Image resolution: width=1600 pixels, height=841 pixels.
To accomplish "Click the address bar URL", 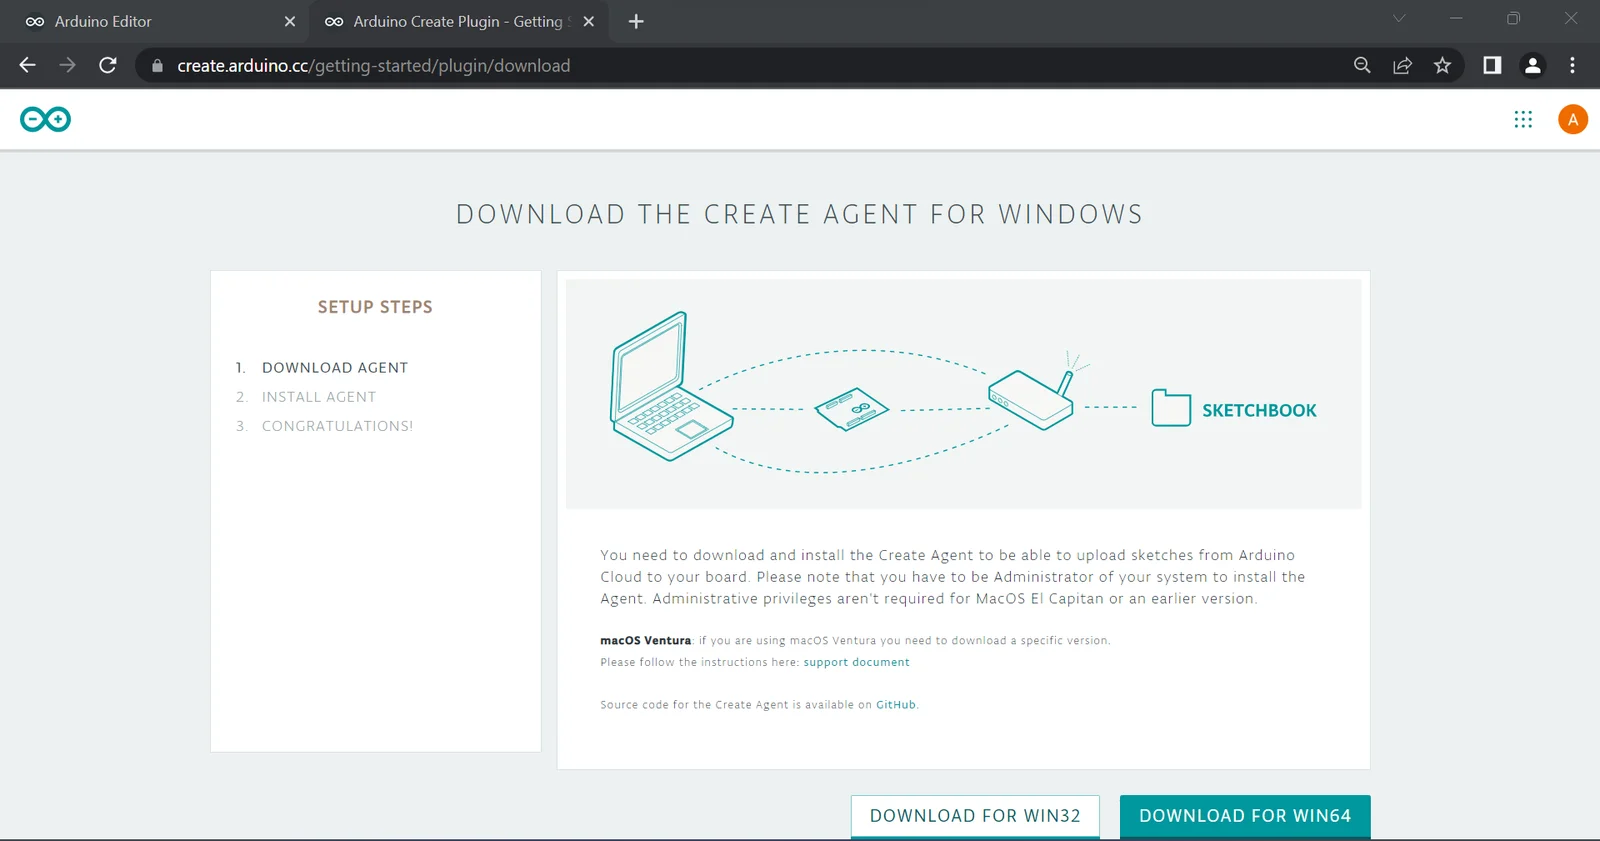I will (374, 66).
